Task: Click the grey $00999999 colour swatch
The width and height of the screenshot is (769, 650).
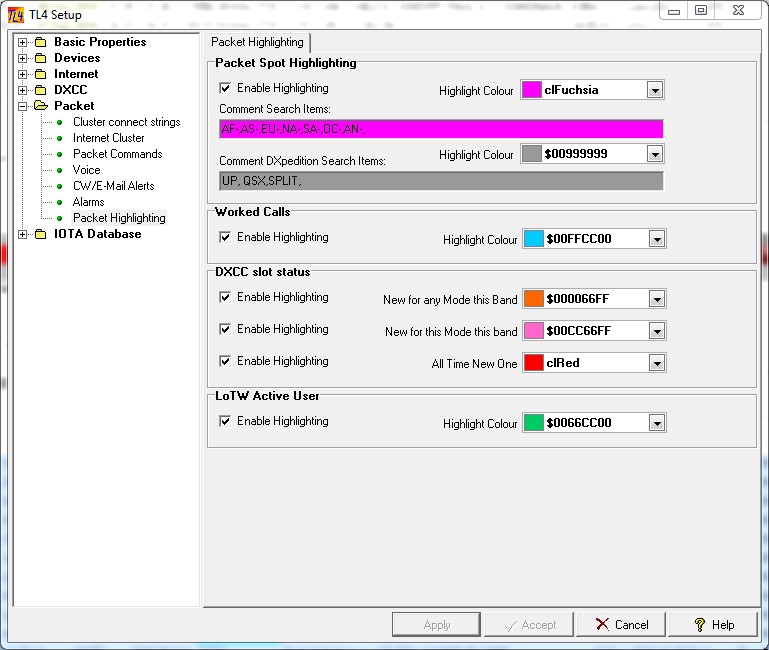Action: pyautogui.click(x=532, y=154)
